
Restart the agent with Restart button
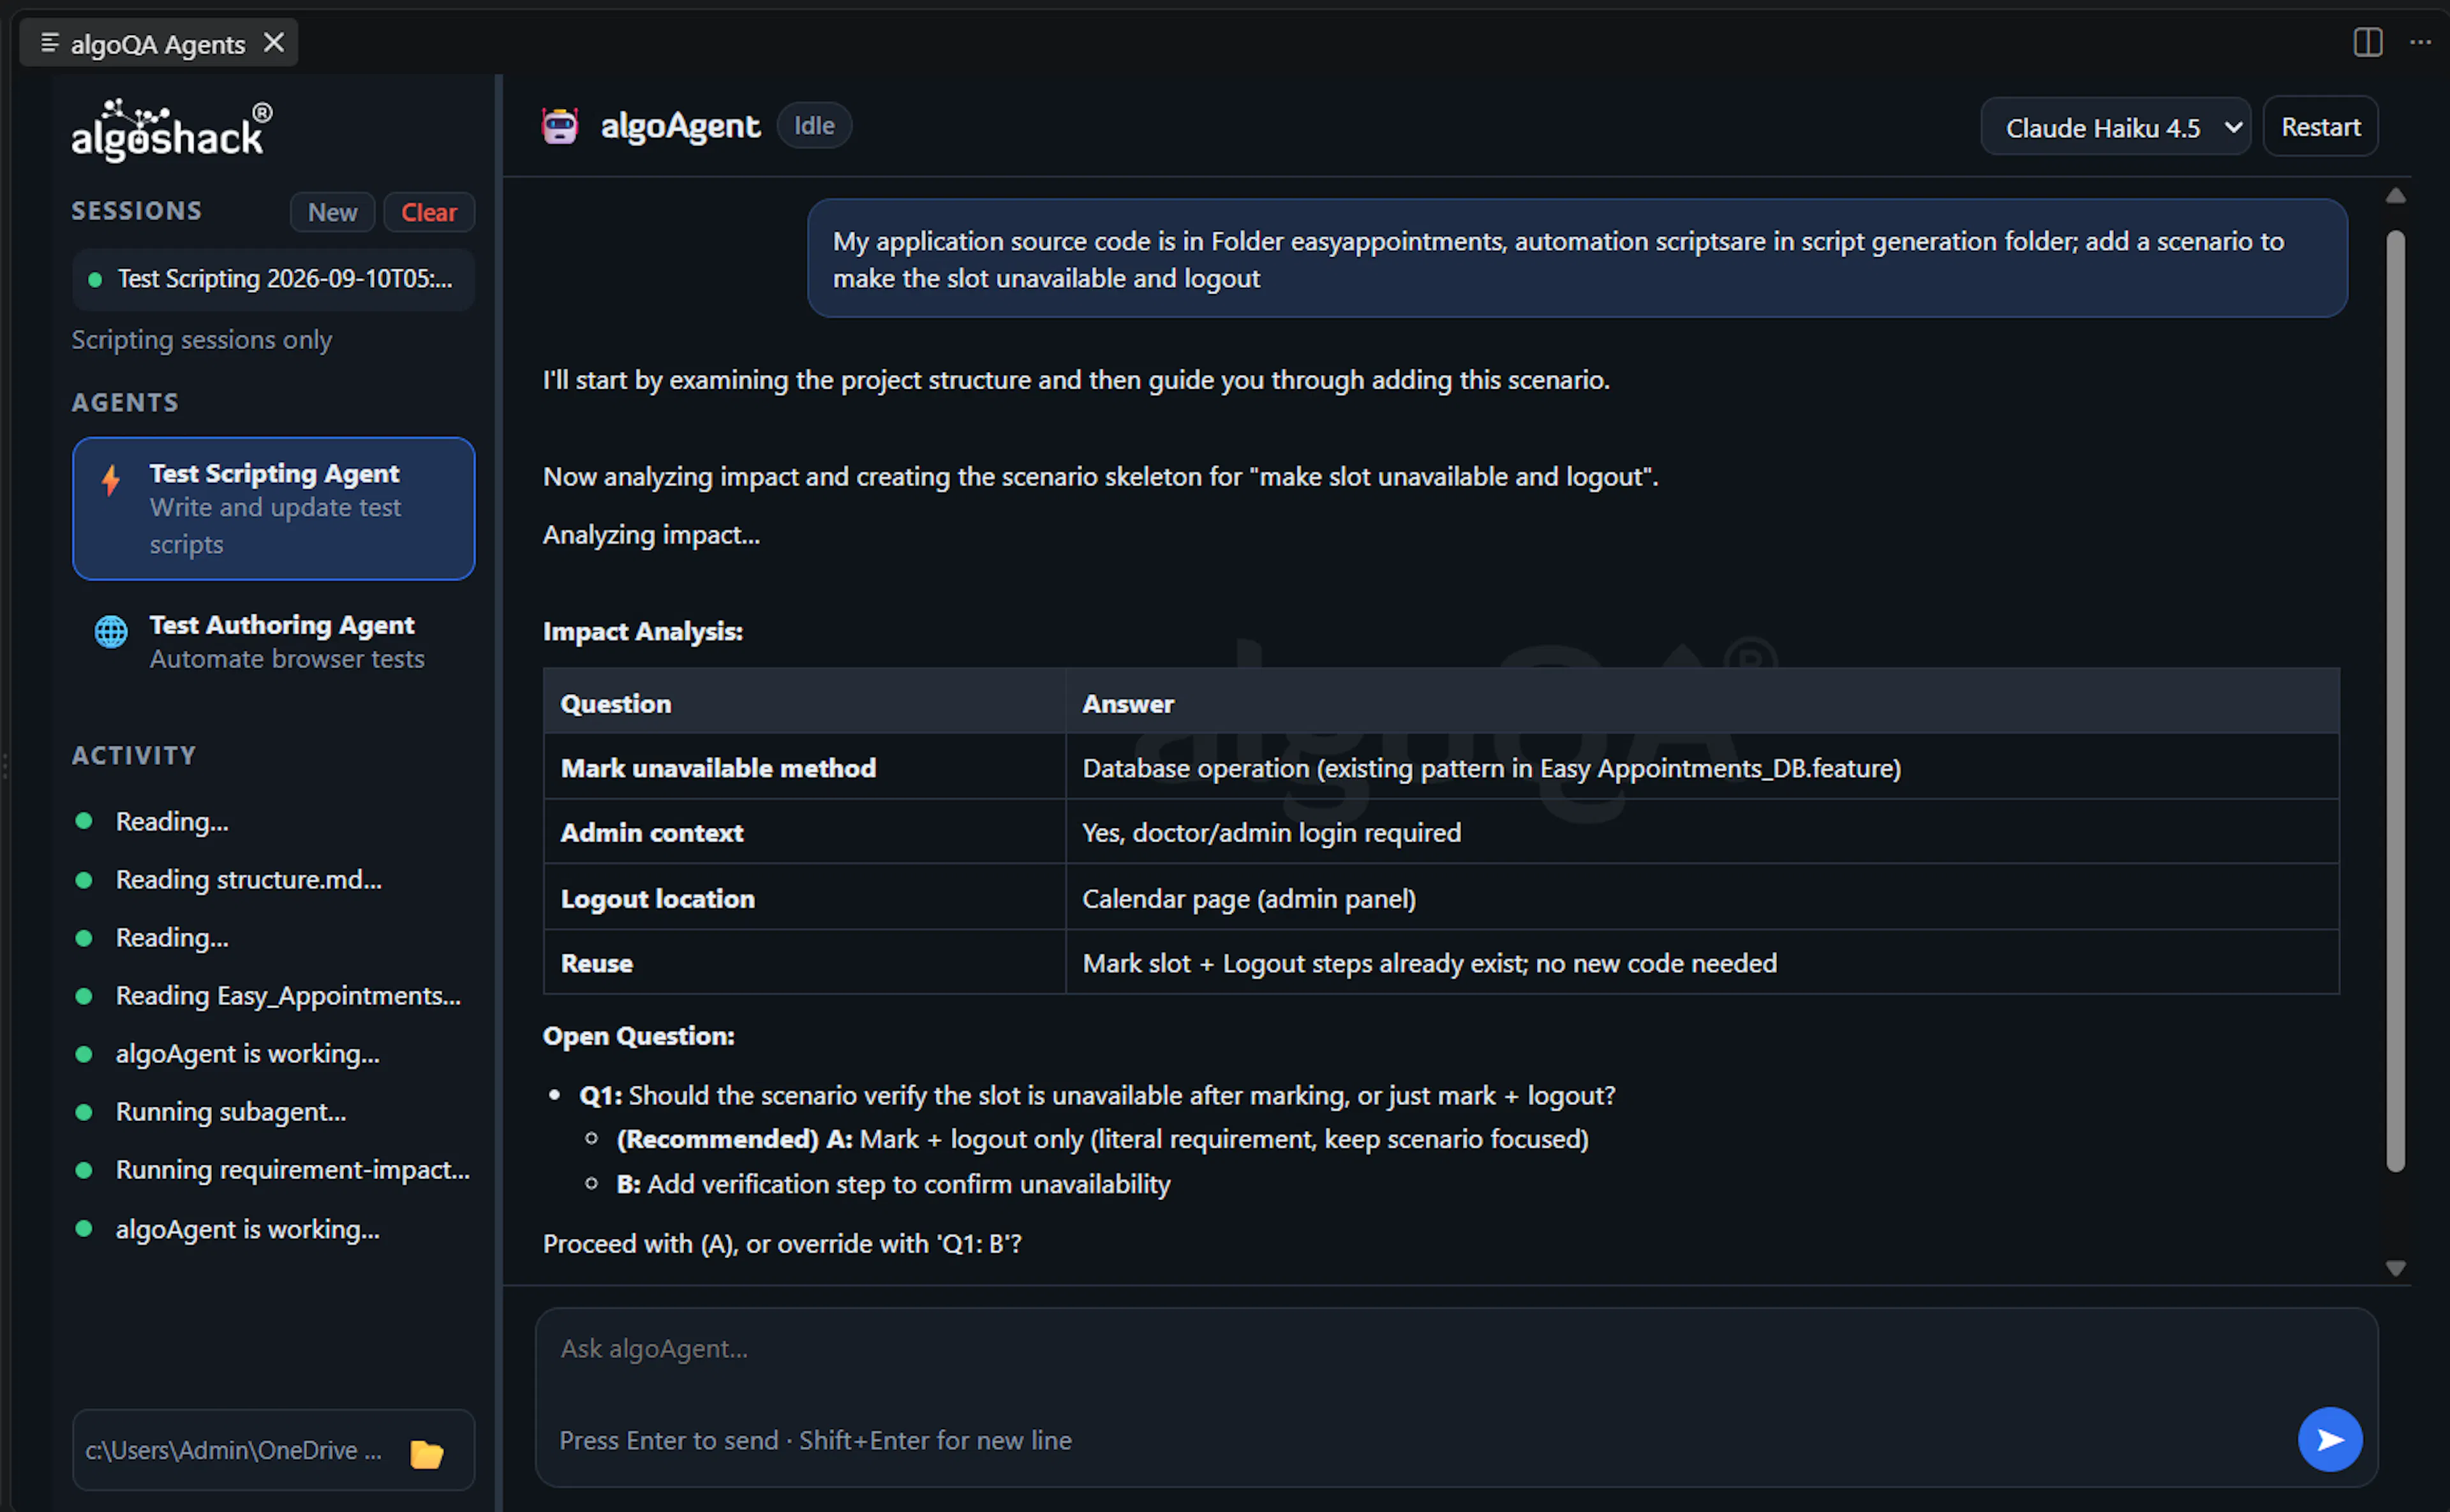pos(2320,127)
